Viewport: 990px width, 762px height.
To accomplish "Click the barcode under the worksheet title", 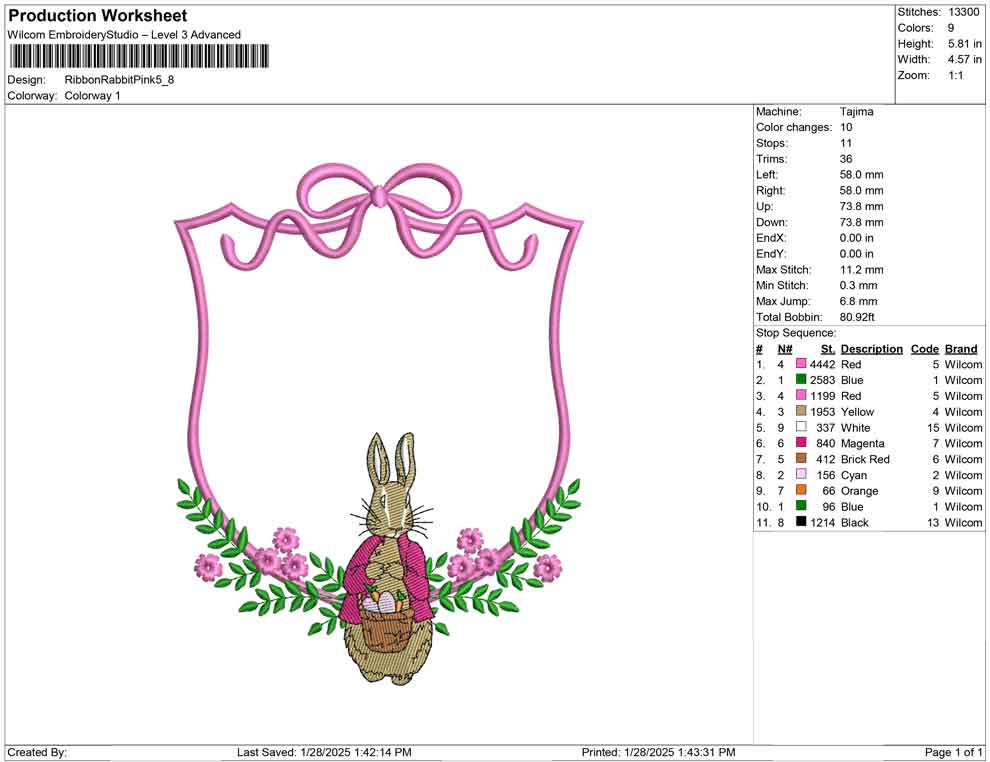I will (138, 56).
